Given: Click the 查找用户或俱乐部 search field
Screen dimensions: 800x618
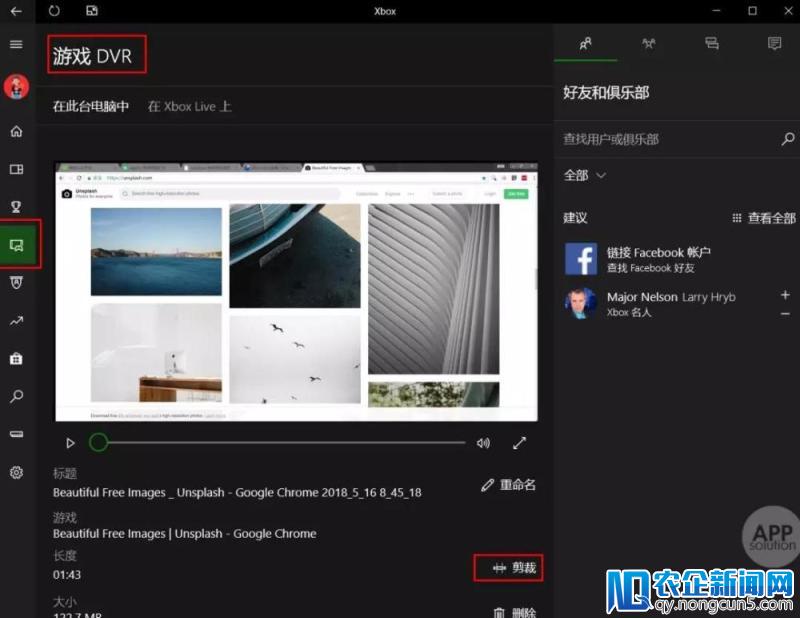Looking at the screenshot, I should 668,139.
